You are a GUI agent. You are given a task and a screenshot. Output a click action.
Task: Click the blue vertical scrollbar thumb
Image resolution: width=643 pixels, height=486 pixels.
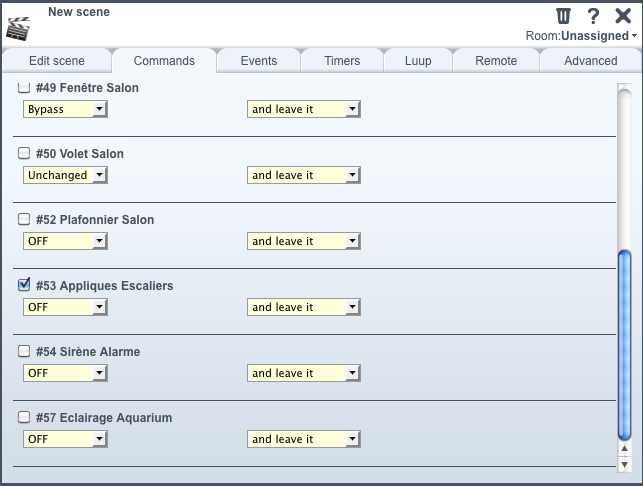(x=624, y=345)
